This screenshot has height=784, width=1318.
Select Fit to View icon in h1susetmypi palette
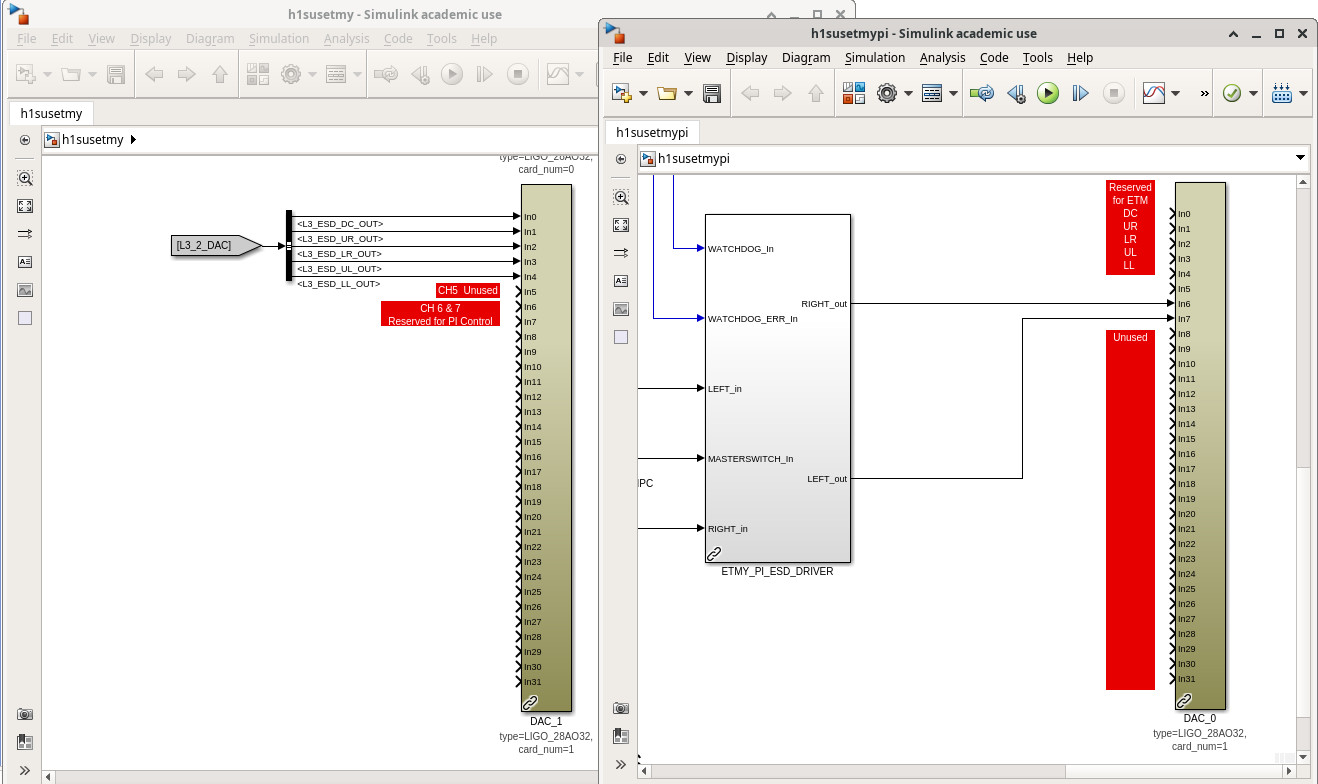[621, 225]
